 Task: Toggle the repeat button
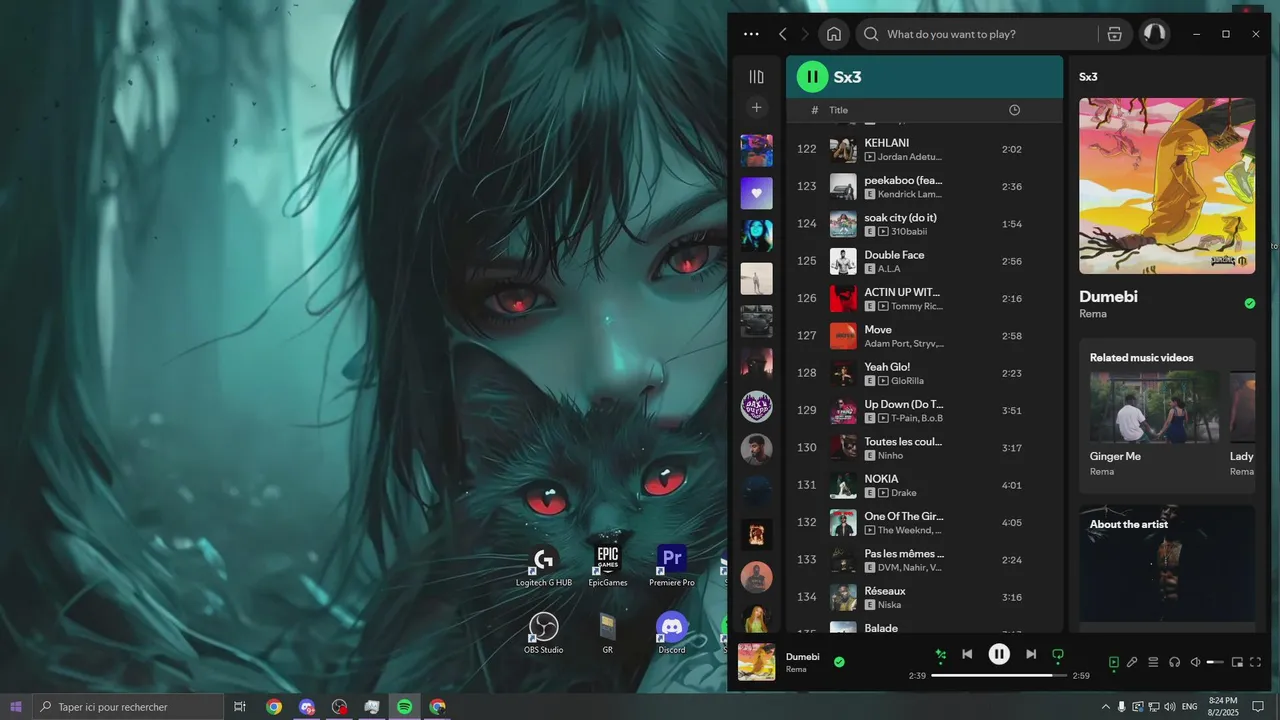pyautogui.click(x=1058, y=655)
